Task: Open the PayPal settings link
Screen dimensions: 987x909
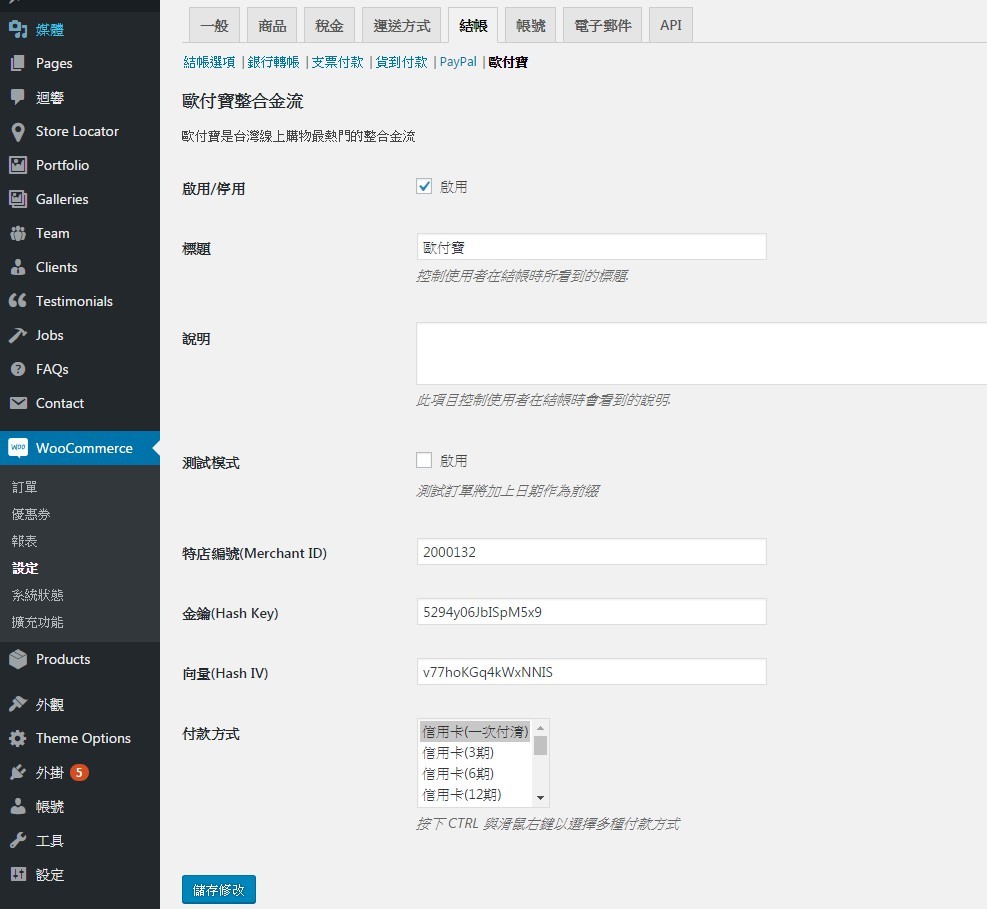Action: [458, 62]
